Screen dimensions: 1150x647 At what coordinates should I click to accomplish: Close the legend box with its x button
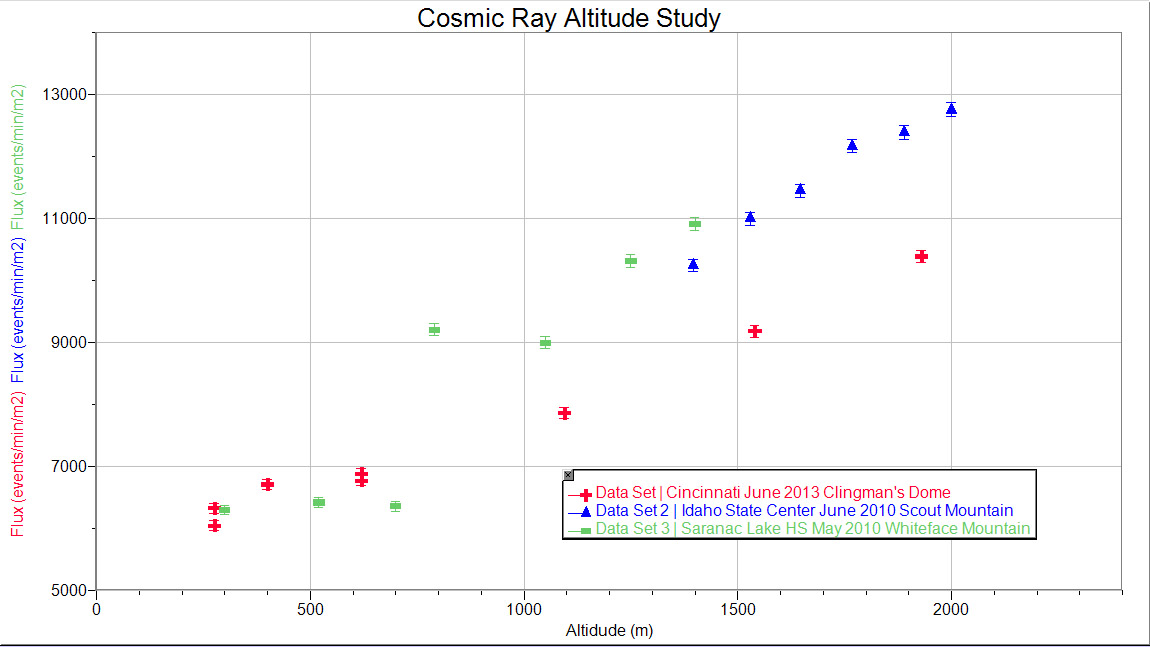click(x=567, y=474)
